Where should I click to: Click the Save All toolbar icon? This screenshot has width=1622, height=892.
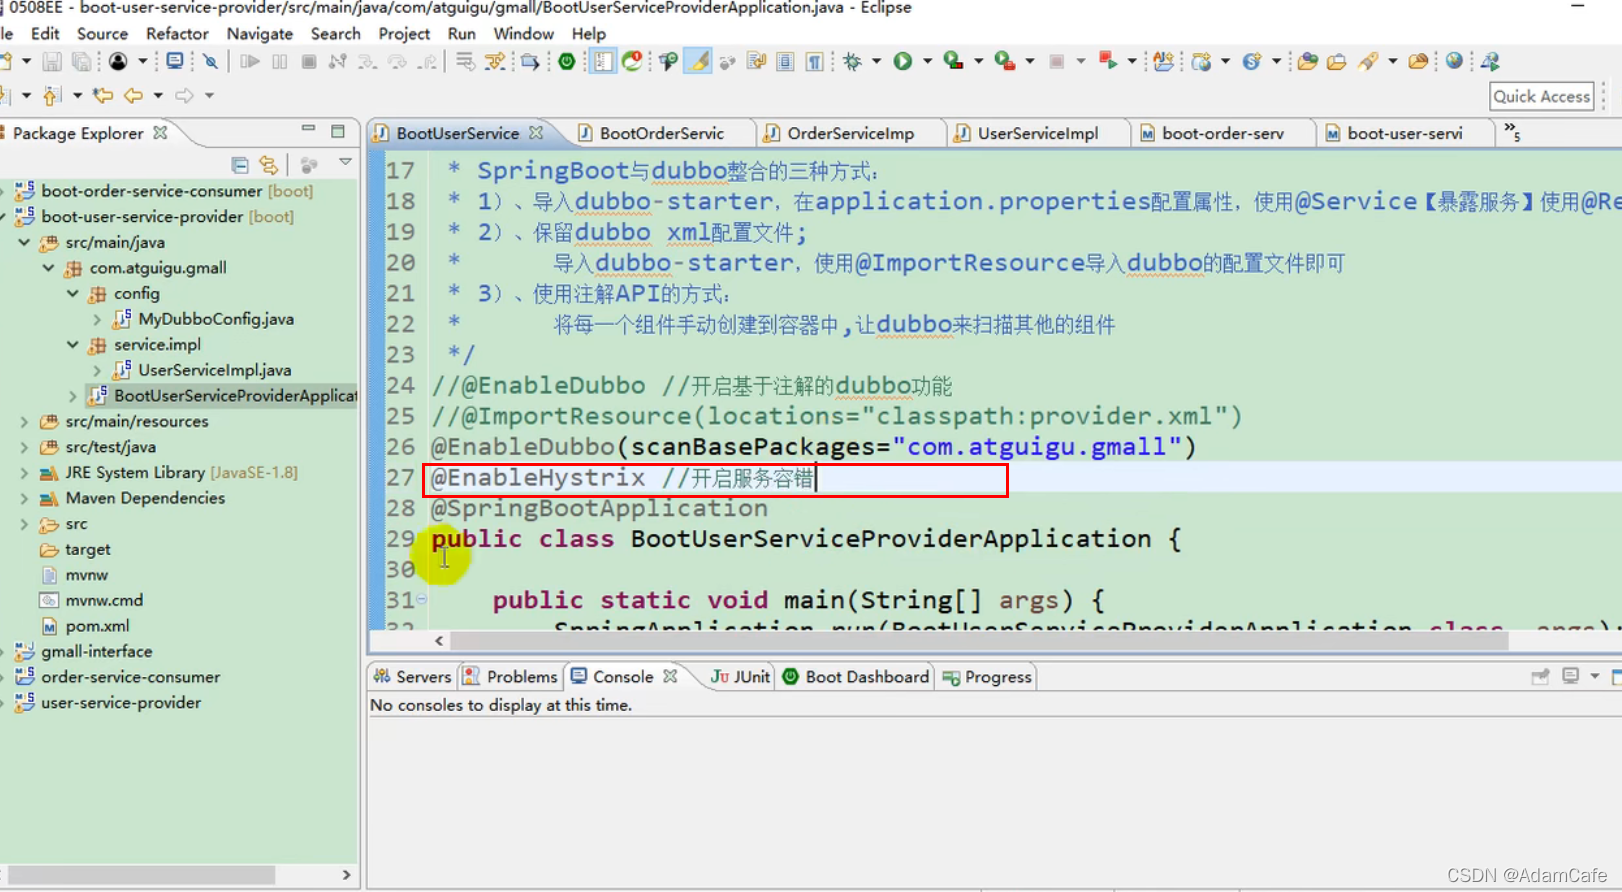pos(81,62)
